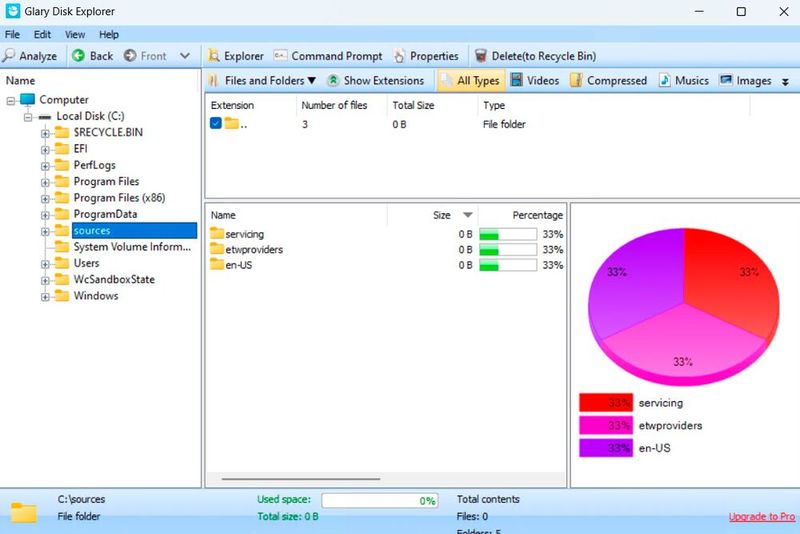Click the Analyze magnifier icon

(9, 56)
